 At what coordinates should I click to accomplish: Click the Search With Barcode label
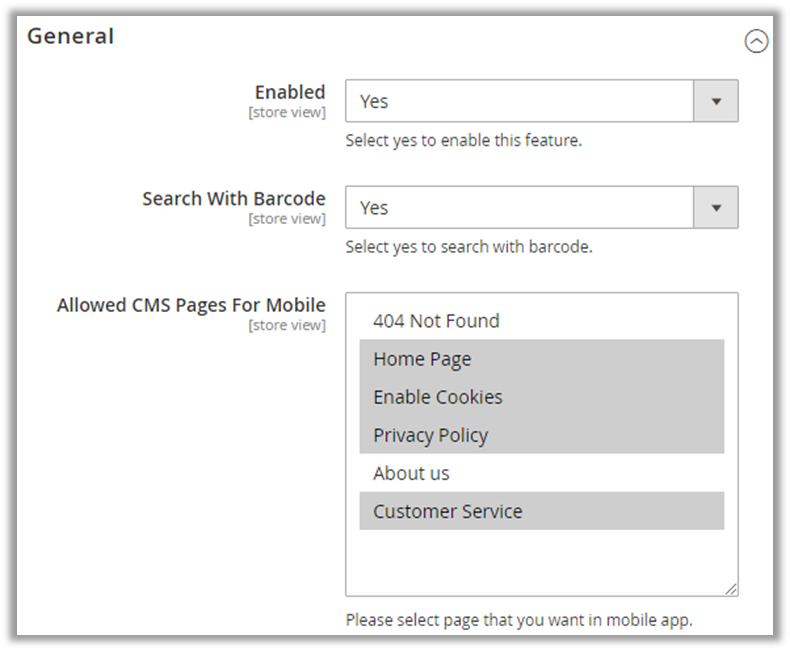click(233, 198)
